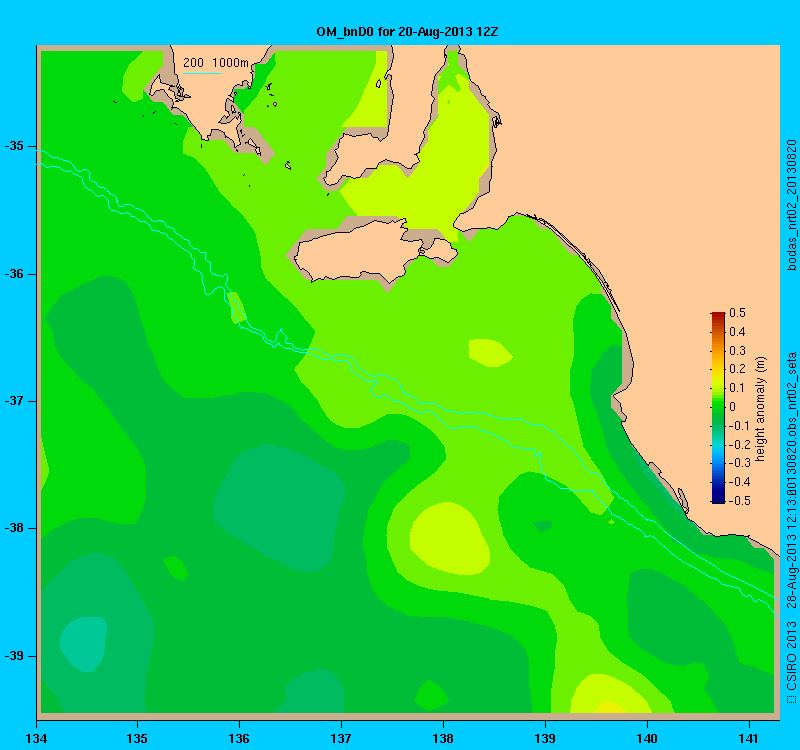Select the "-38" latitude tick label
This screenshot has width=800, height=750.
(14, 528)
